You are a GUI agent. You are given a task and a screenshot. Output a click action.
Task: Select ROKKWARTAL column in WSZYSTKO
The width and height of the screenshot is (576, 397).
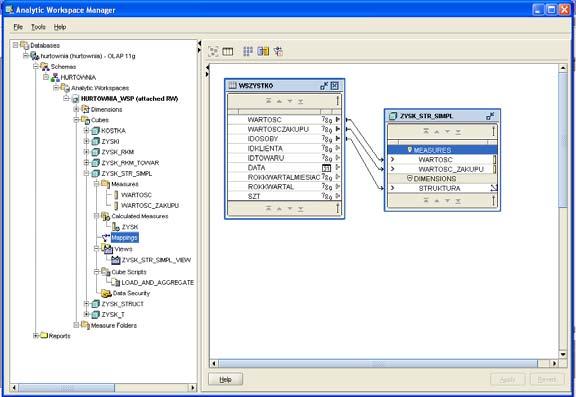tap(284, 187)
